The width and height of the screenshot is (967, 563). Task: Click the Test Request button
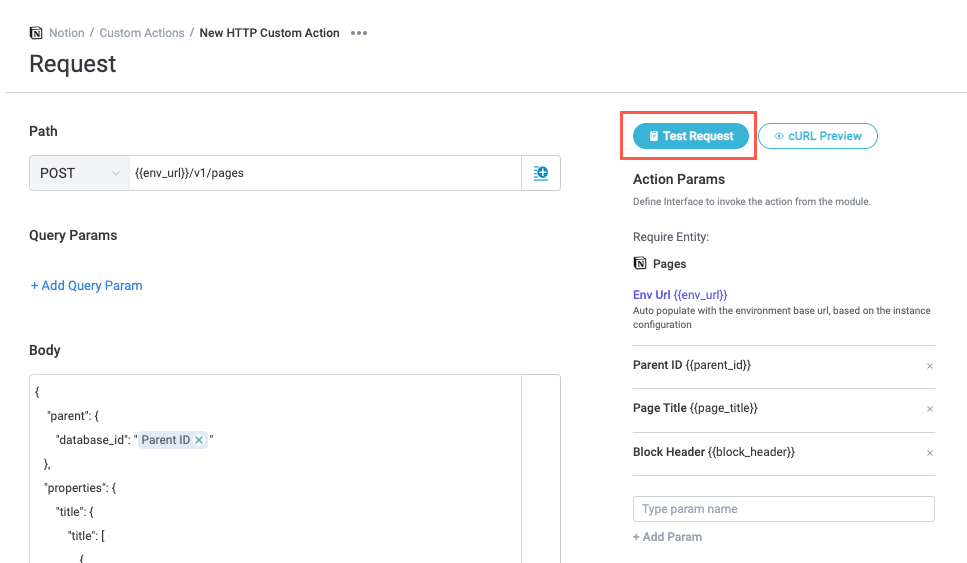pyautogui.click(x=691, y=136)
